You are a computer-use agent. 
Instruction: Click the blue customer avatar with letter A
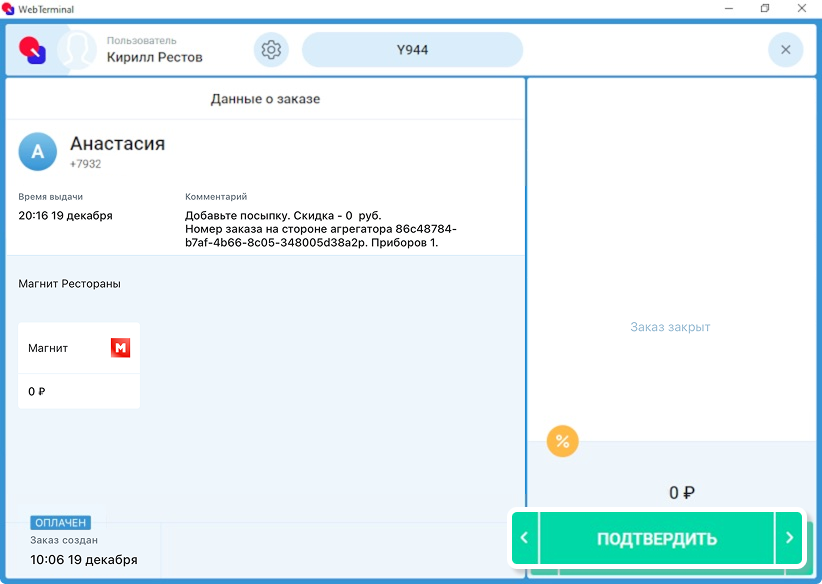point(38,152)
